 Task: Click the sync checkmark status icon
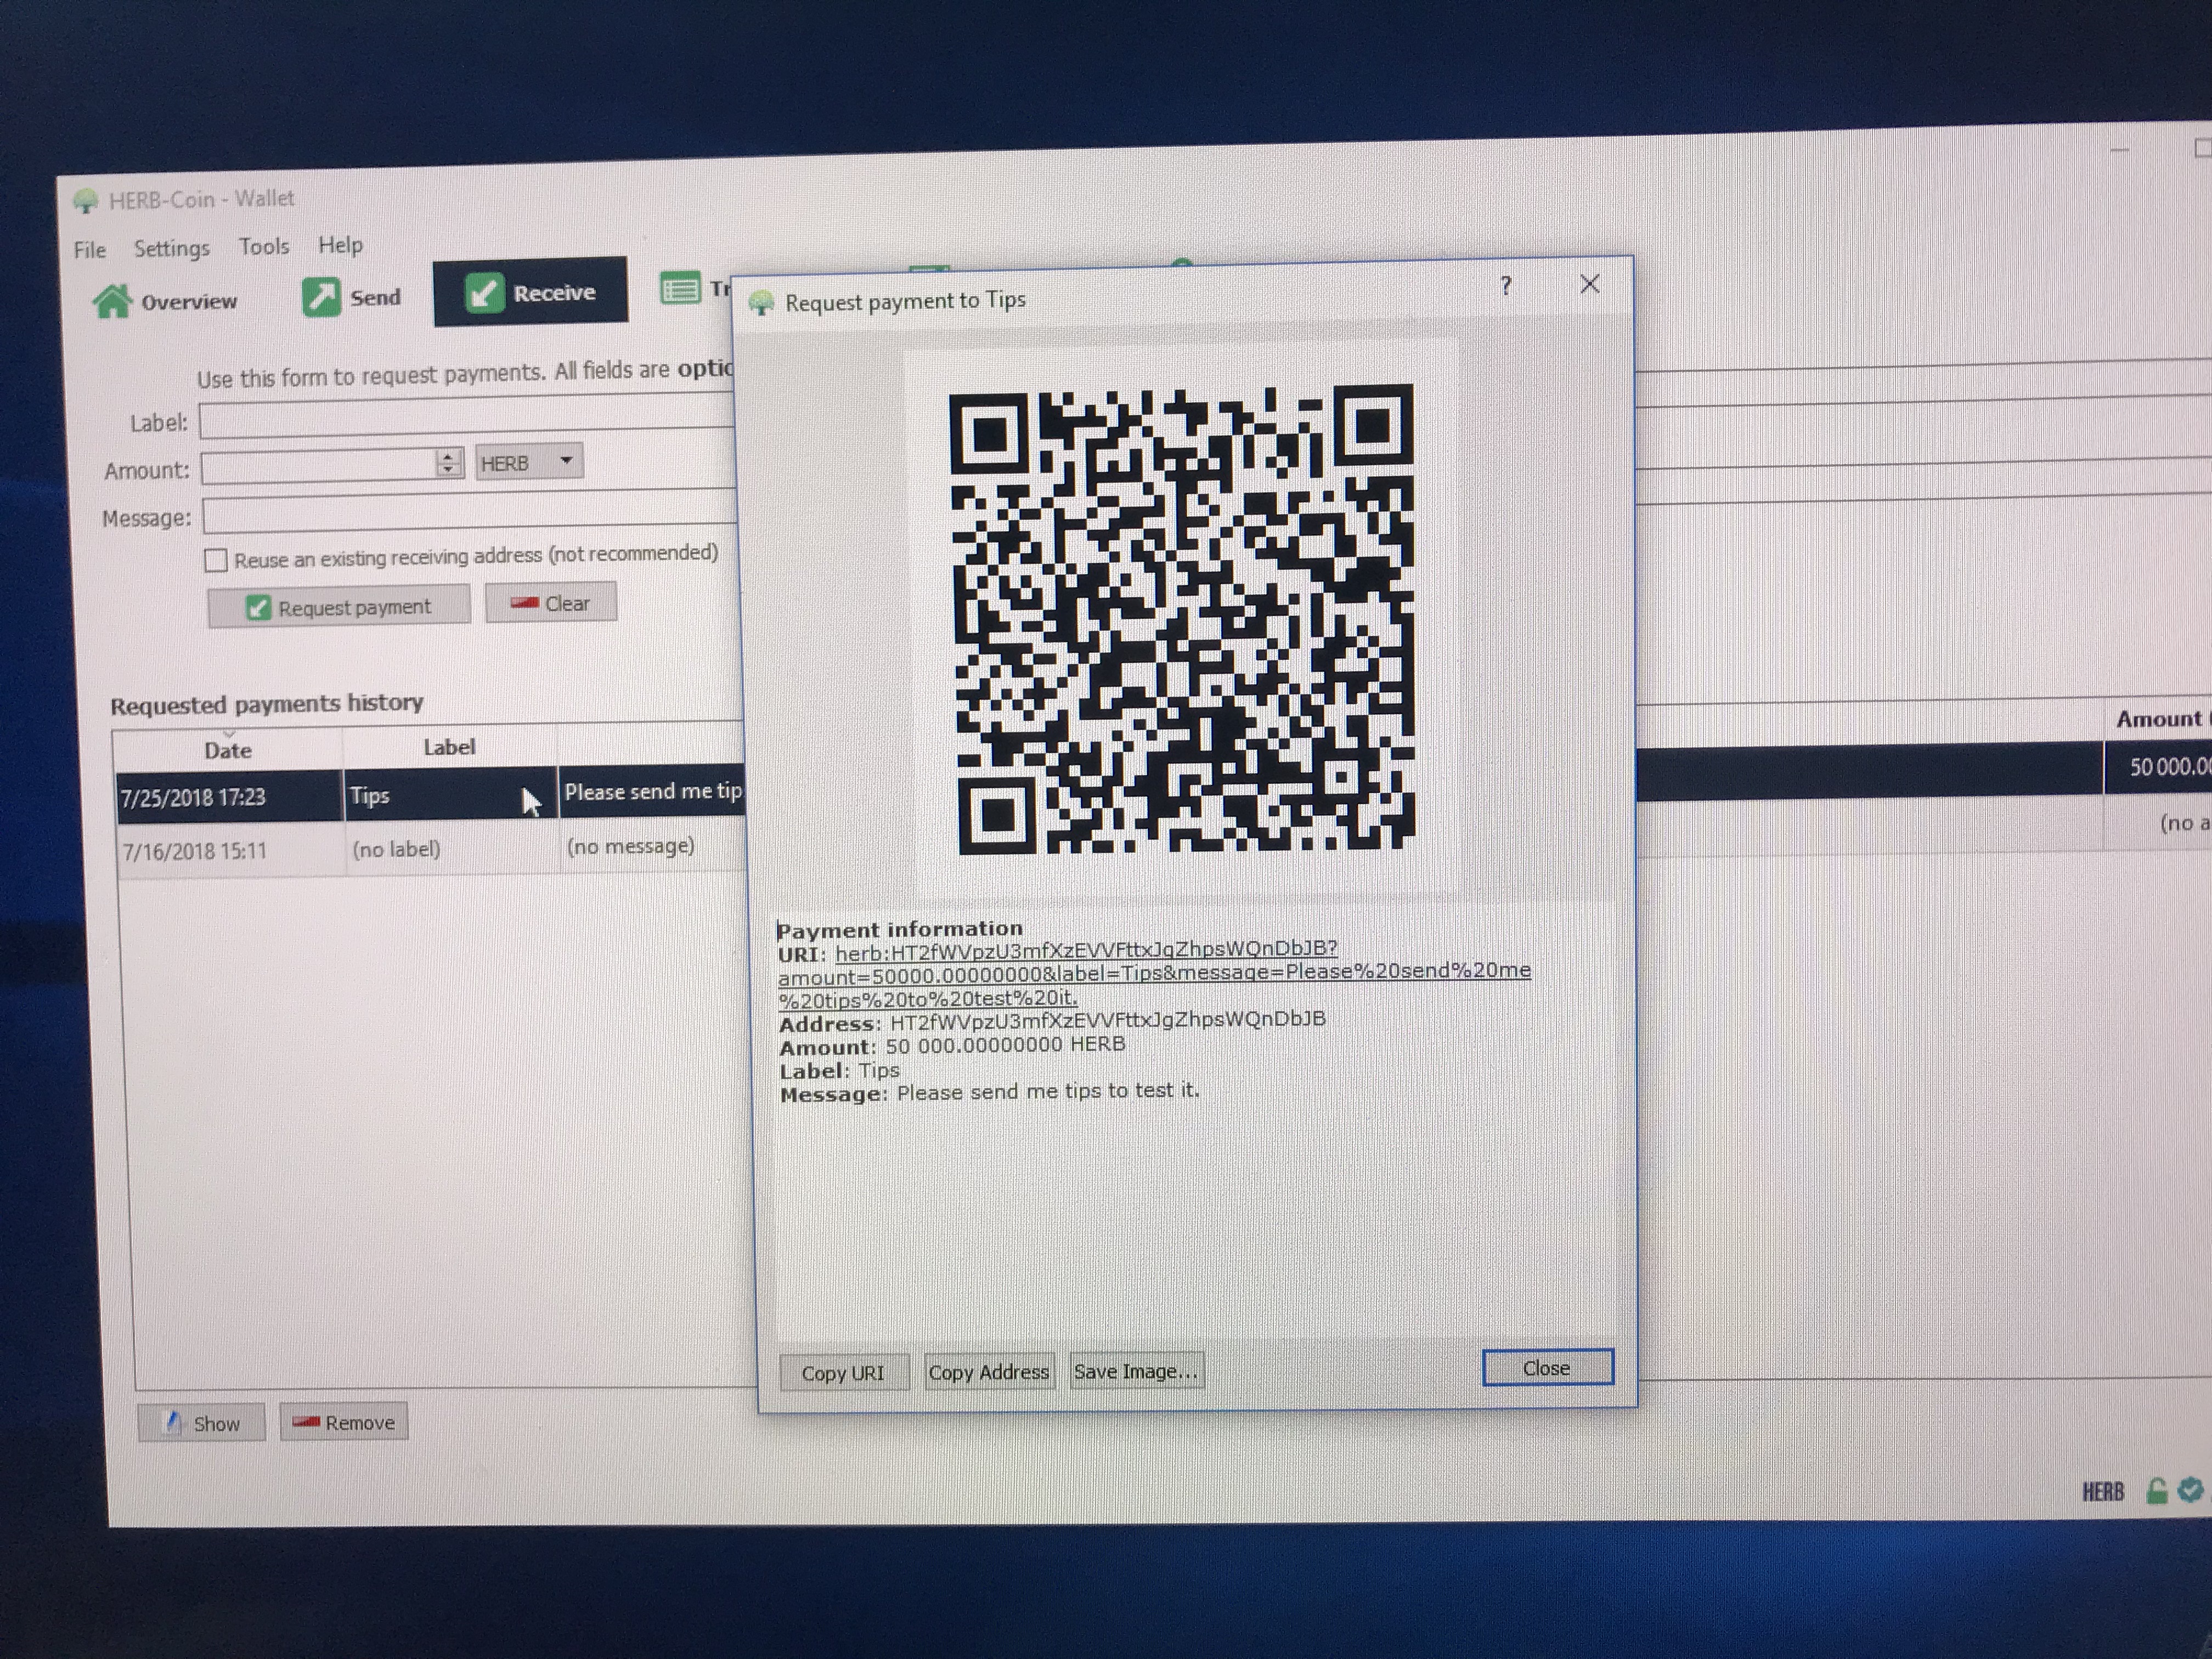coord(2190,1490)
